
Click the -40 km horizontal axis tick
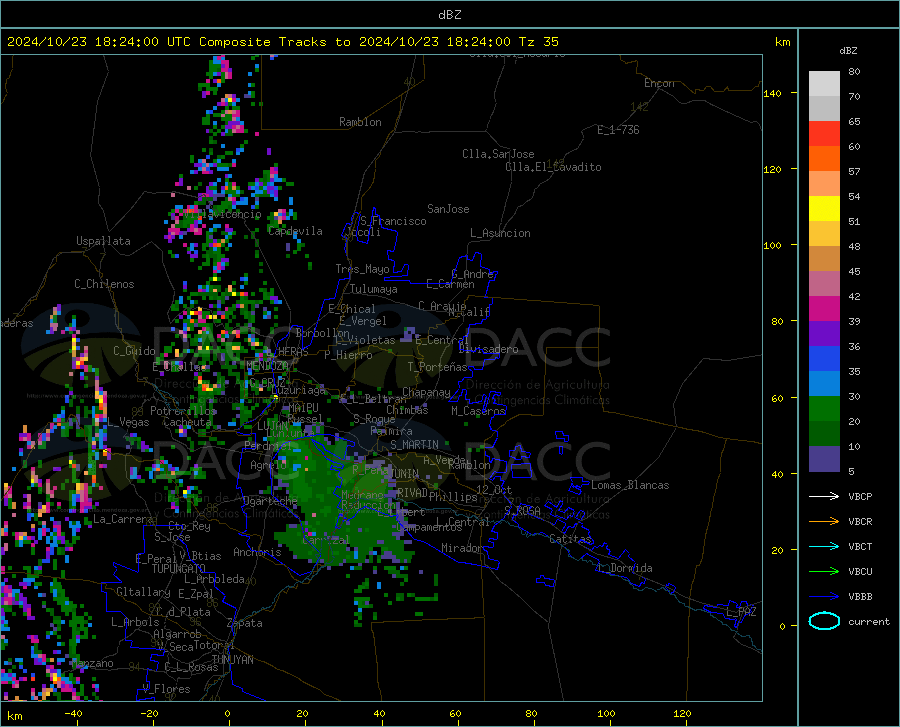click(x=73, y=713)
